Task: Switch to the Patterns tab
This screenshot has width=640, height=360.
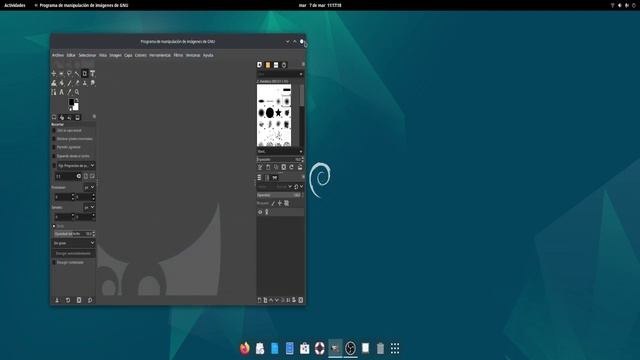Action: [268, 65]
